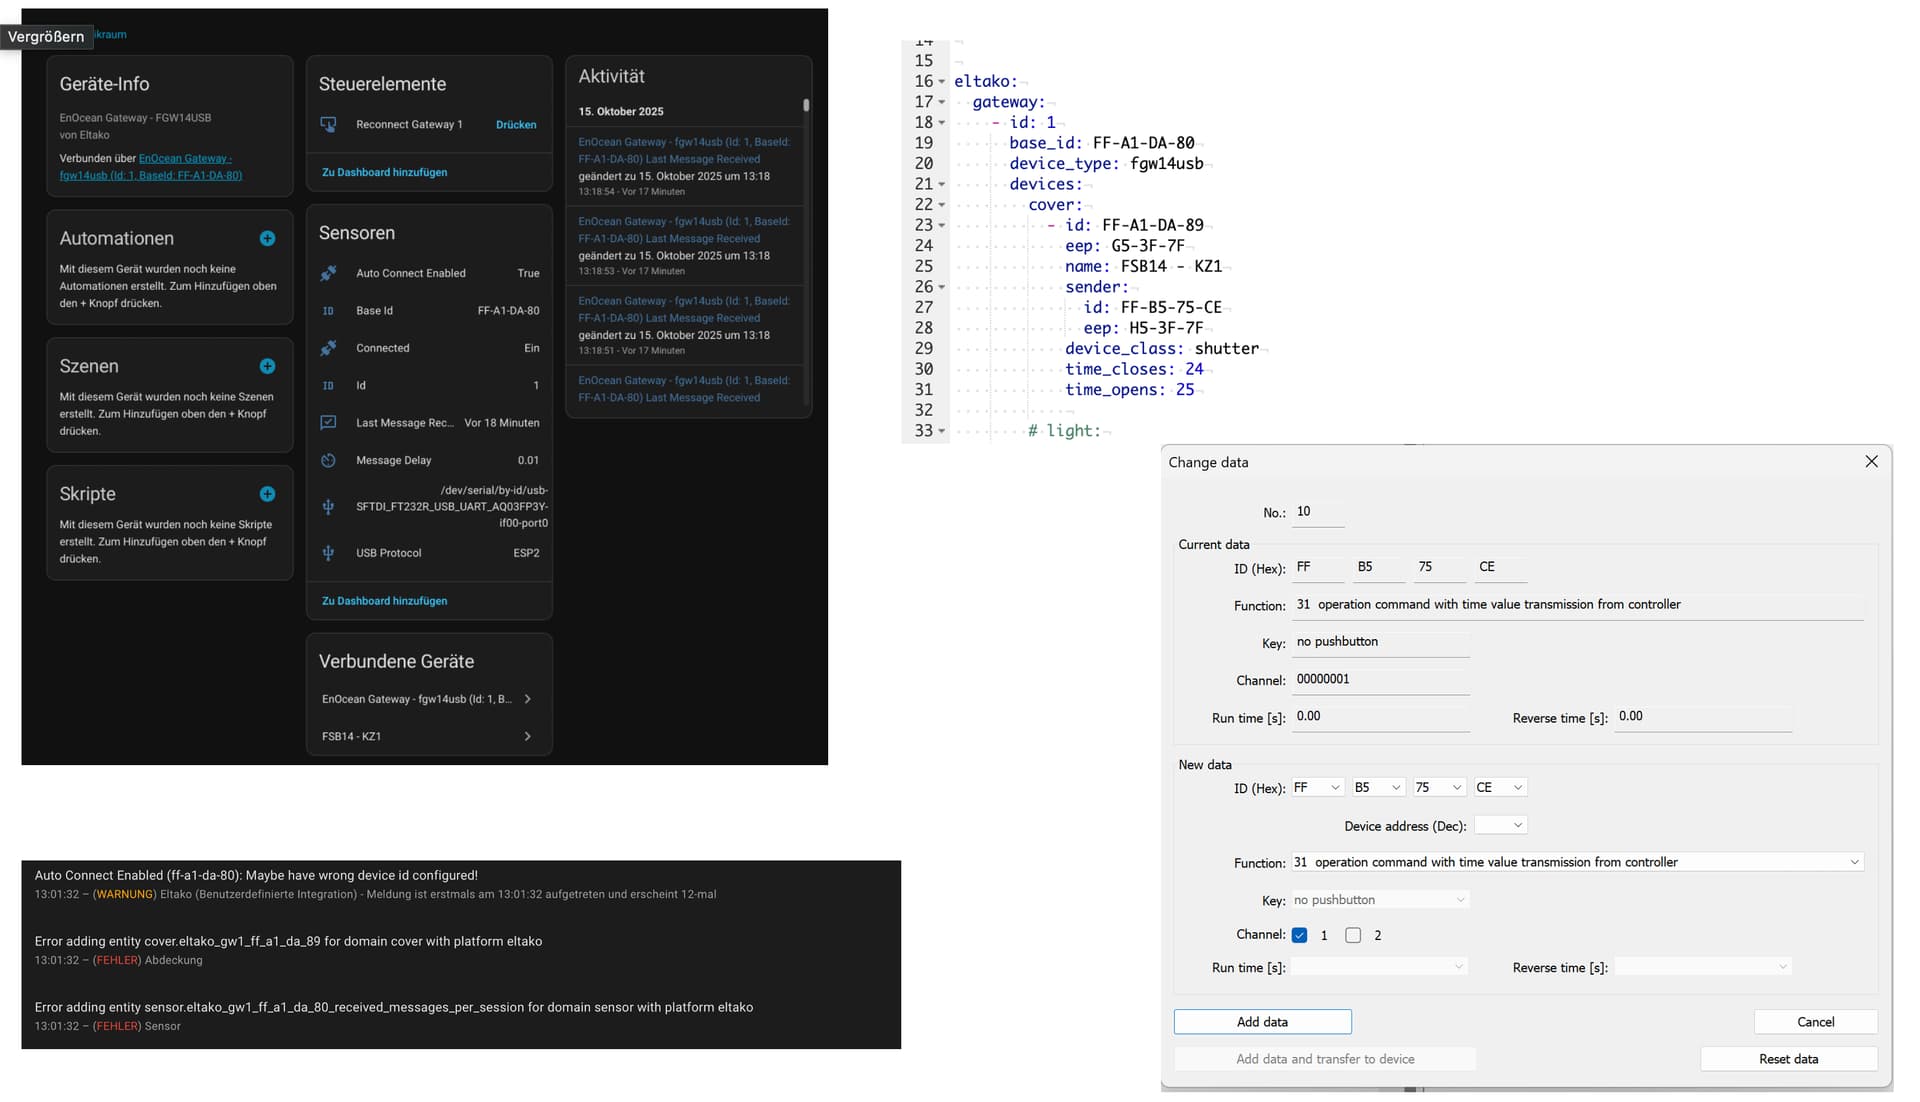Add a new script with Skripte plus icon

click(x=267, y=494)
